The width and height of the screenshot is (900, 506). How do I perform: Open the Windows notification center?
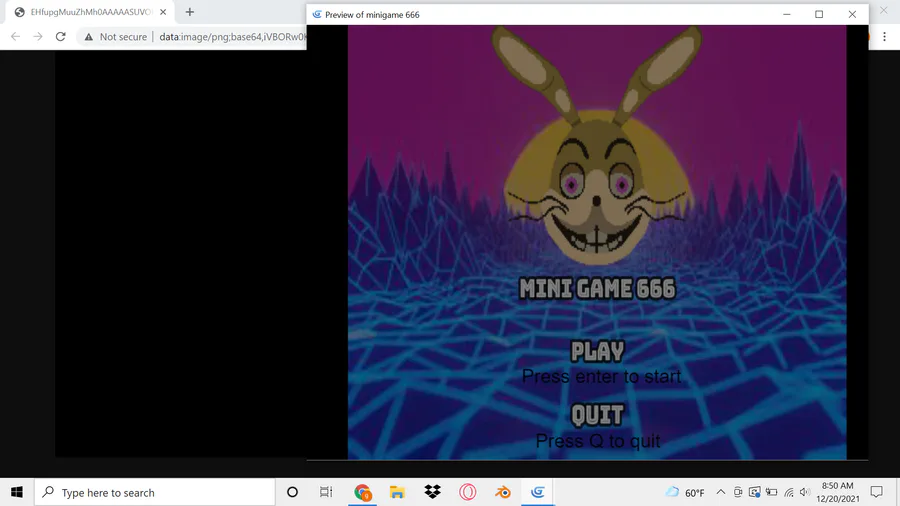[876, 492]
